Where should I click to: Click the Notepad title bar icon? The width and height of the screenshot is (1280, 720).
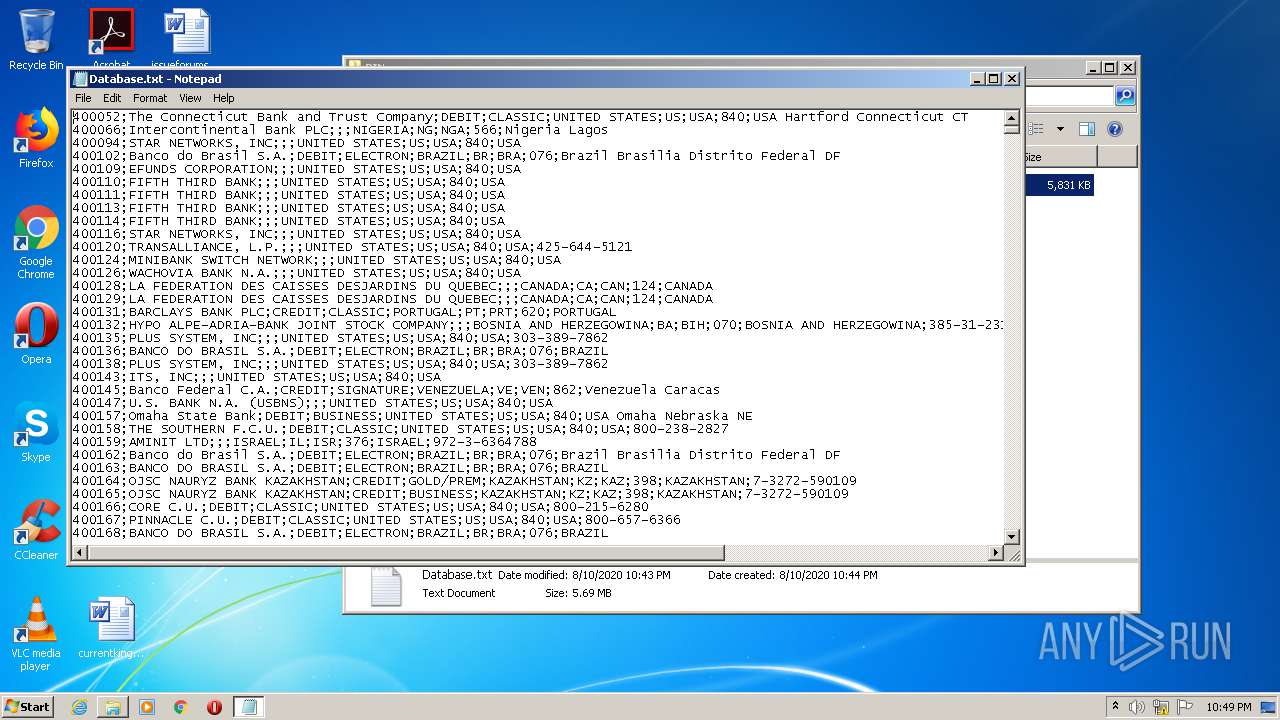(80, 79)
